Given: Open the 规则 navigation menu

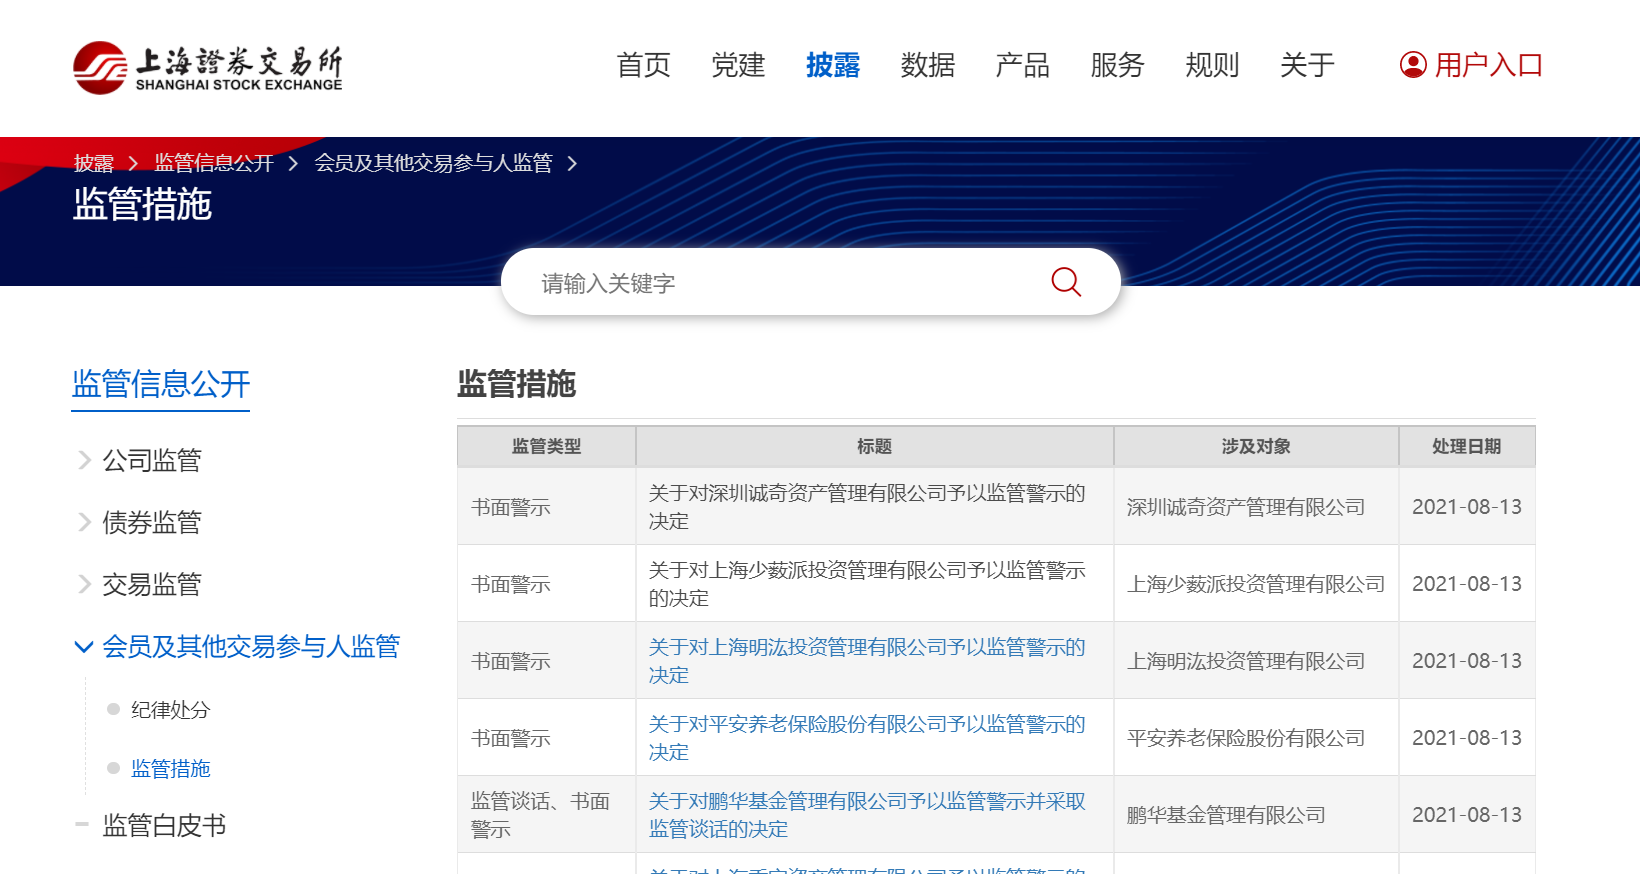Looking at the screenshot, I should [1212, 65].
